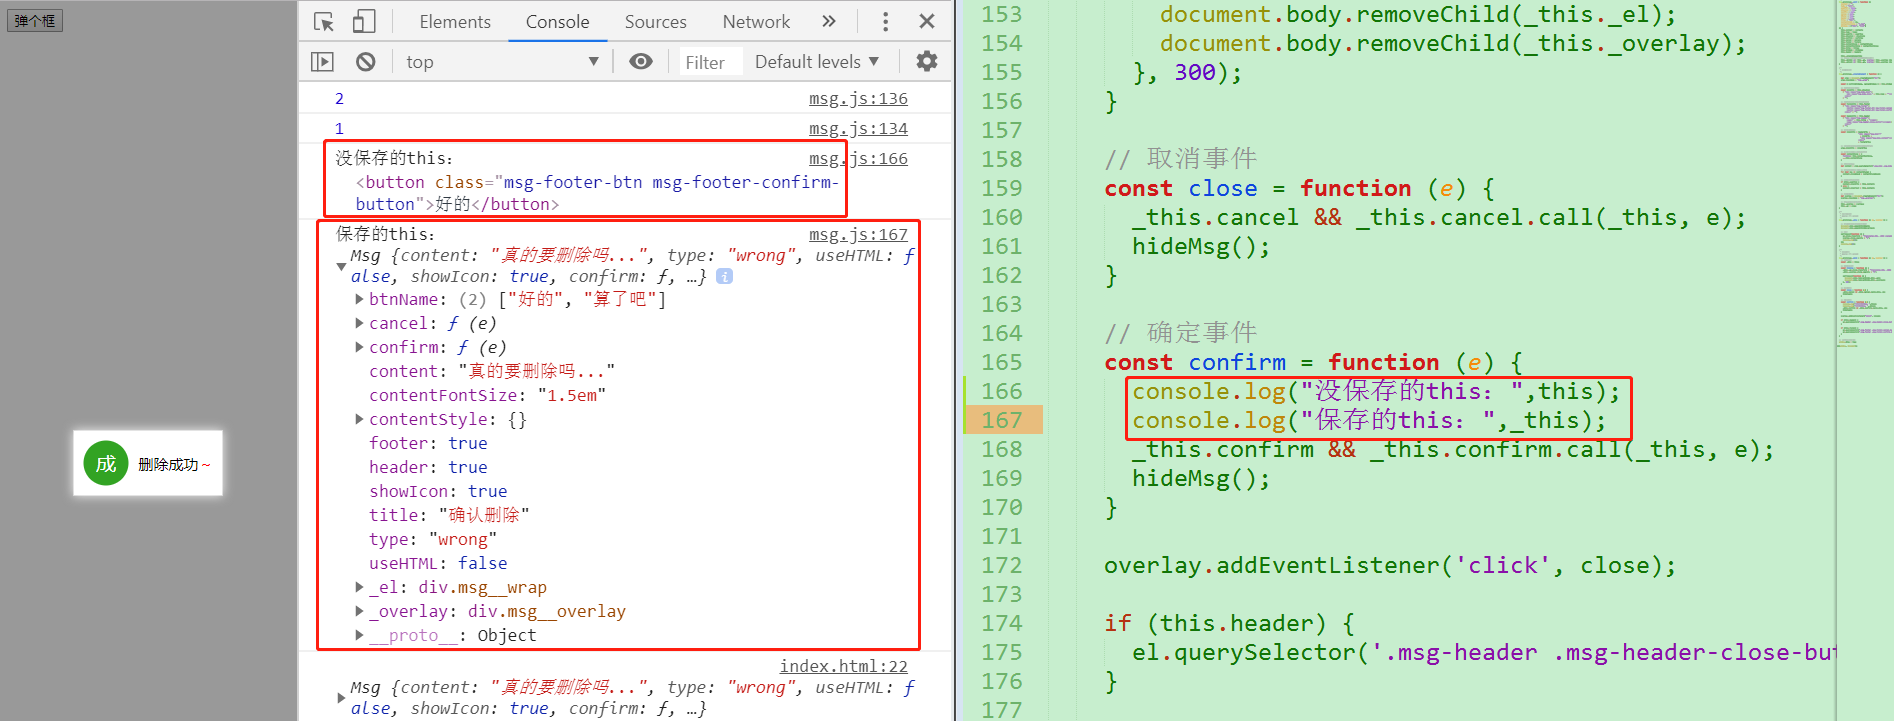Viewport: 1894px width, 721px height.
Task: Click the contentFontSize "1.5em" value
Action: pyautogui.click(x=571, y=395)
